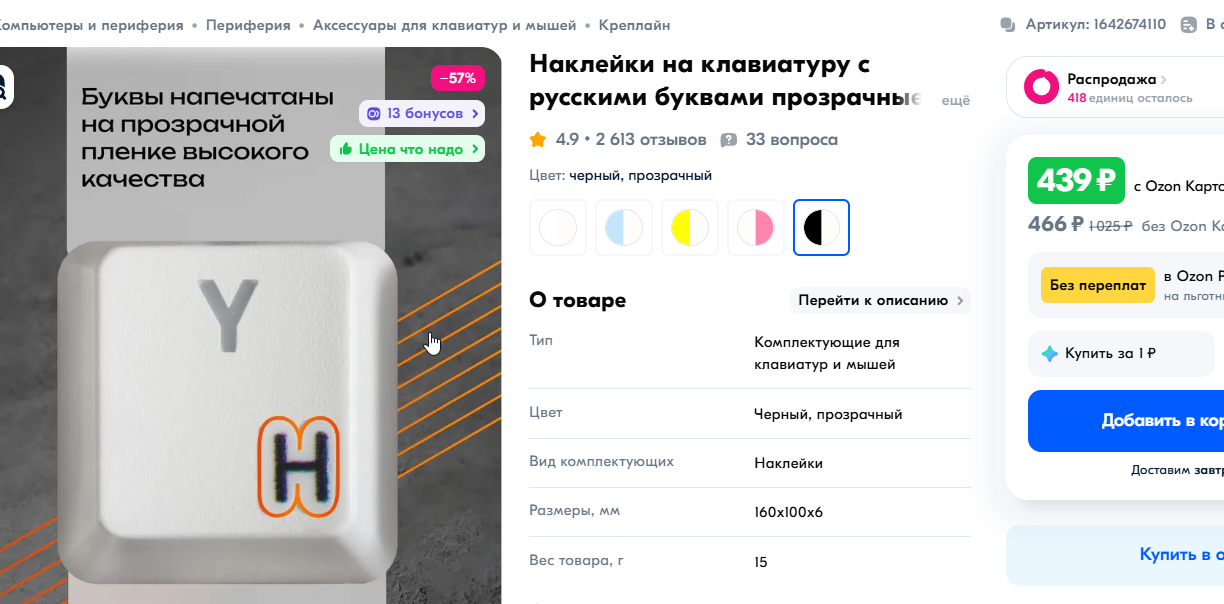Open the Периферия breadcrumb category
This screenshot has height=604, width=1224.
coord(248,25)
